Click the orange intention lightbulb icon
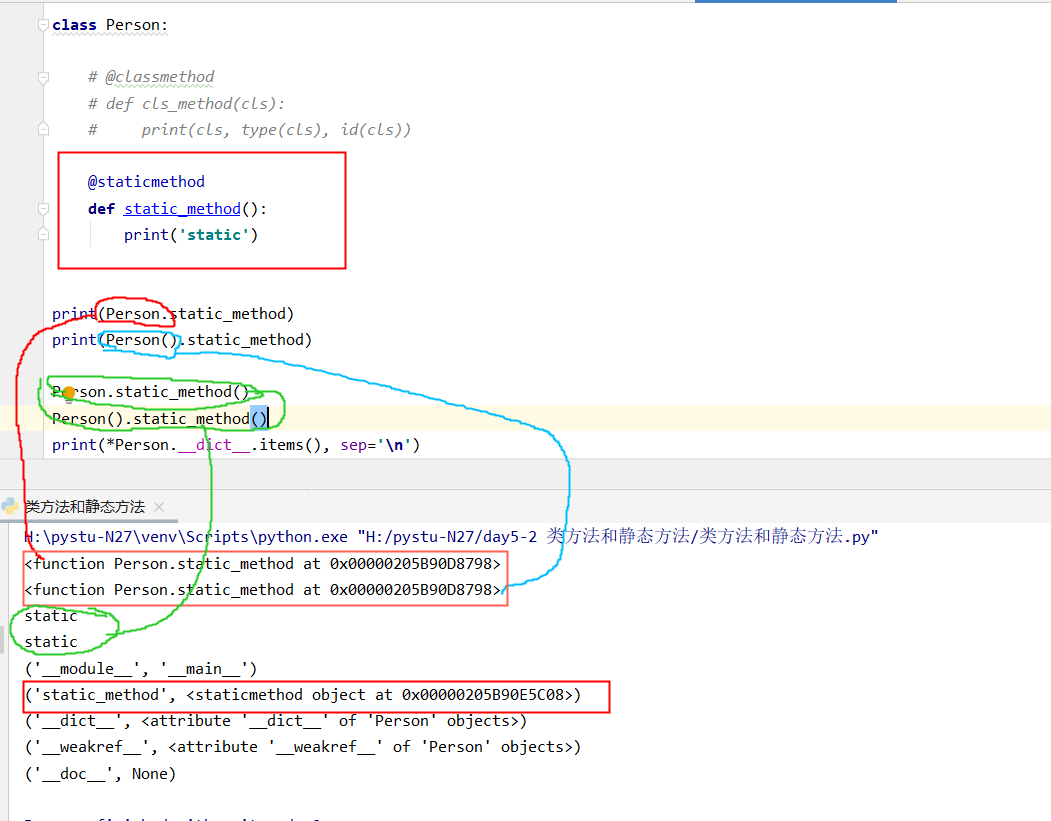Image resolution: width=1051 pixels, height=821 pixels. (69, 393)
